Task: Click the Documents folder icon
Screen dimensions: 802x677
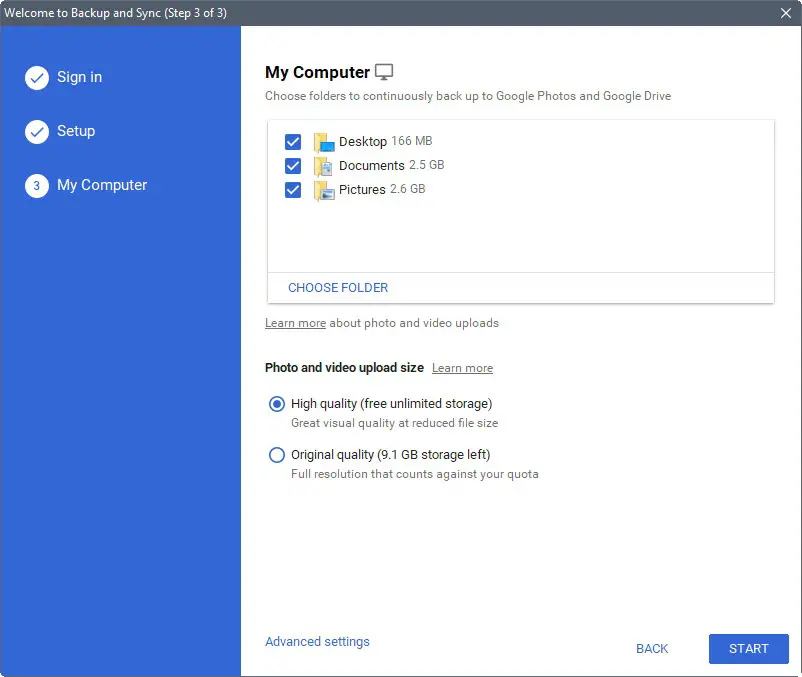Action: (x=323, y=166)
